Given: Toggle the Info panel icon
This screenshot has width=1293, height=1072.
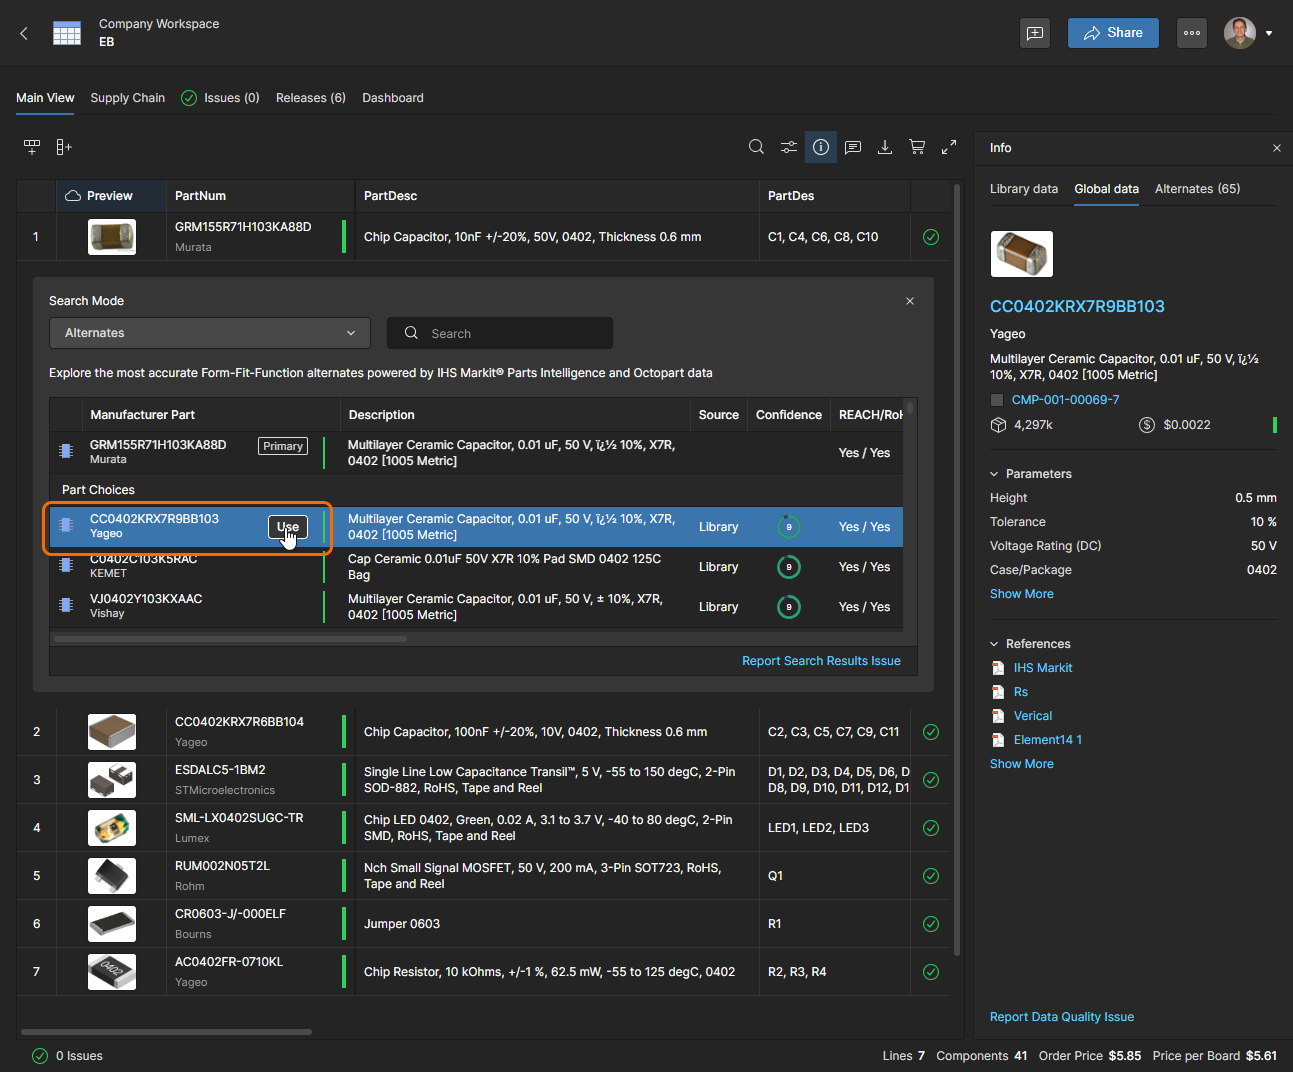Looking at the screenshot, I should [x=821, y=147].
